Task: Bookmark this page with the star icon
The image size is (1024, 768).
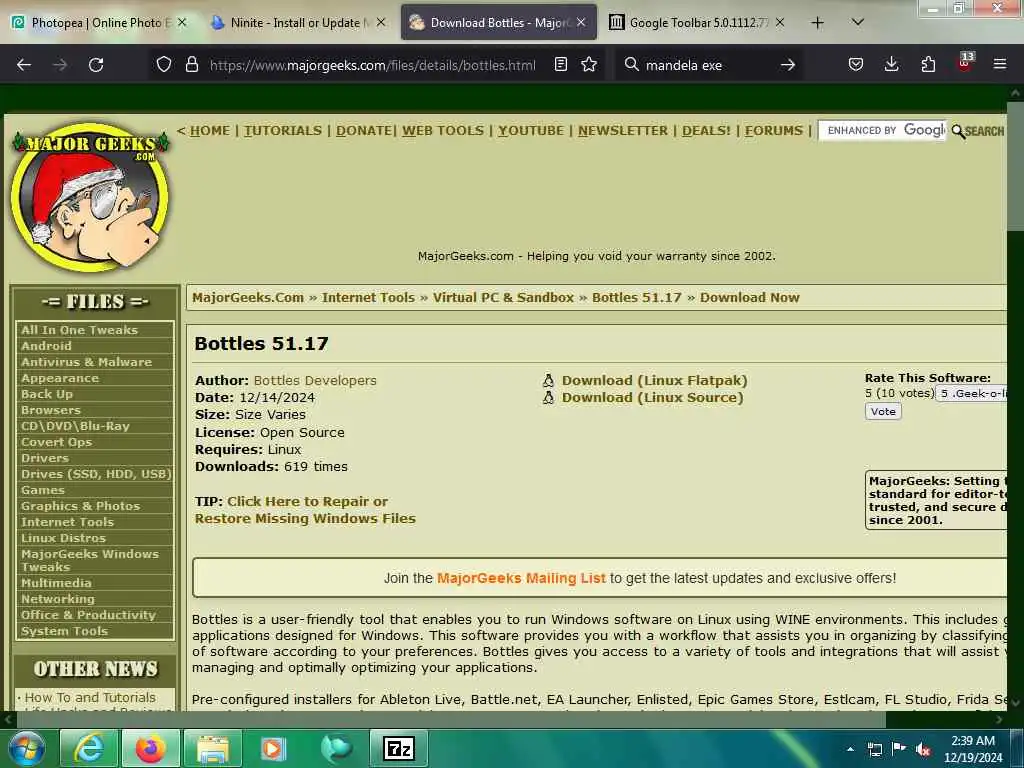Action: coord(589,65)
